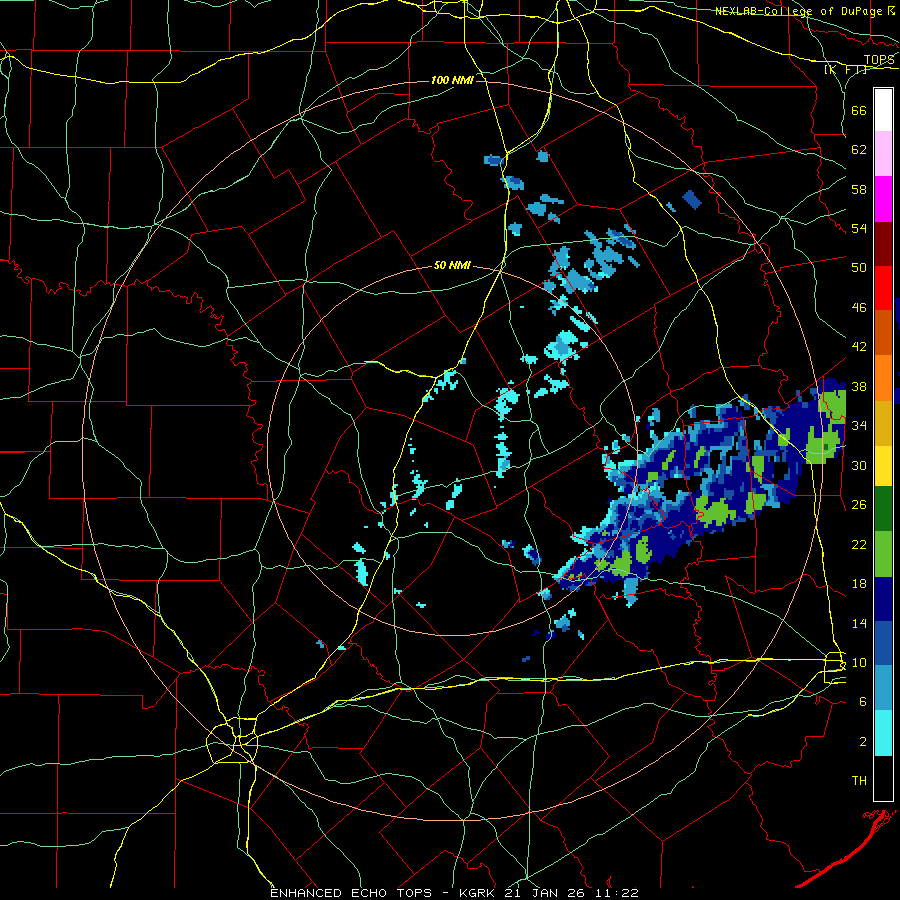This screenshot has height=900, width=900.
Task: Click the 'TH' threshold legend label
Action: pos(859,781)
